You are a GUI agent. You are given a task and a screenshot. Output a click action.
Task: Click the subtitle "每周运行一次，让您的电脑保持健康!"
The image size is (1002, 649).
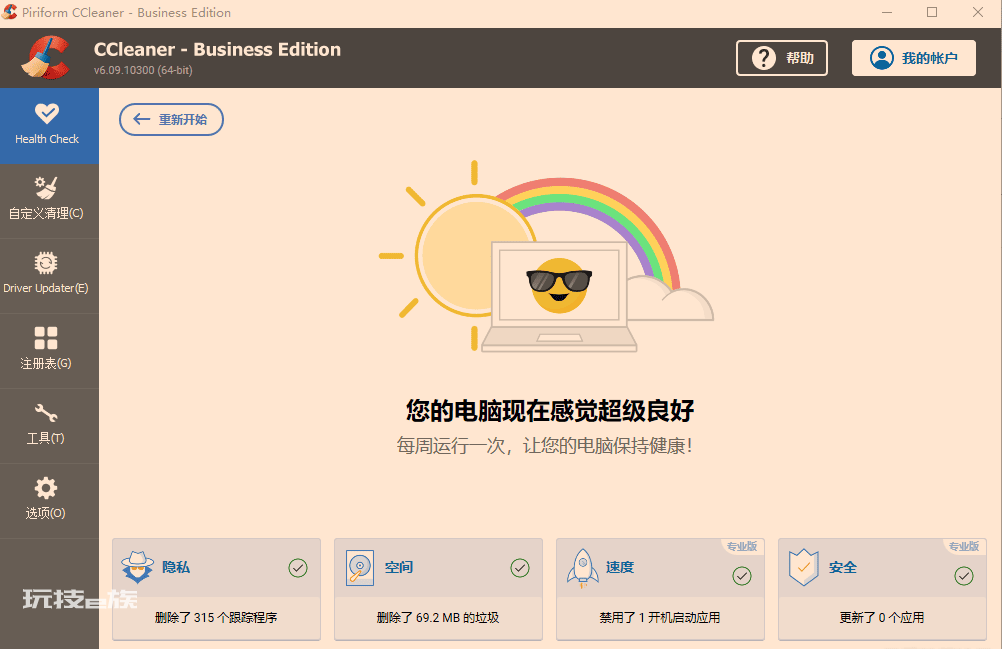coord(544,445)
